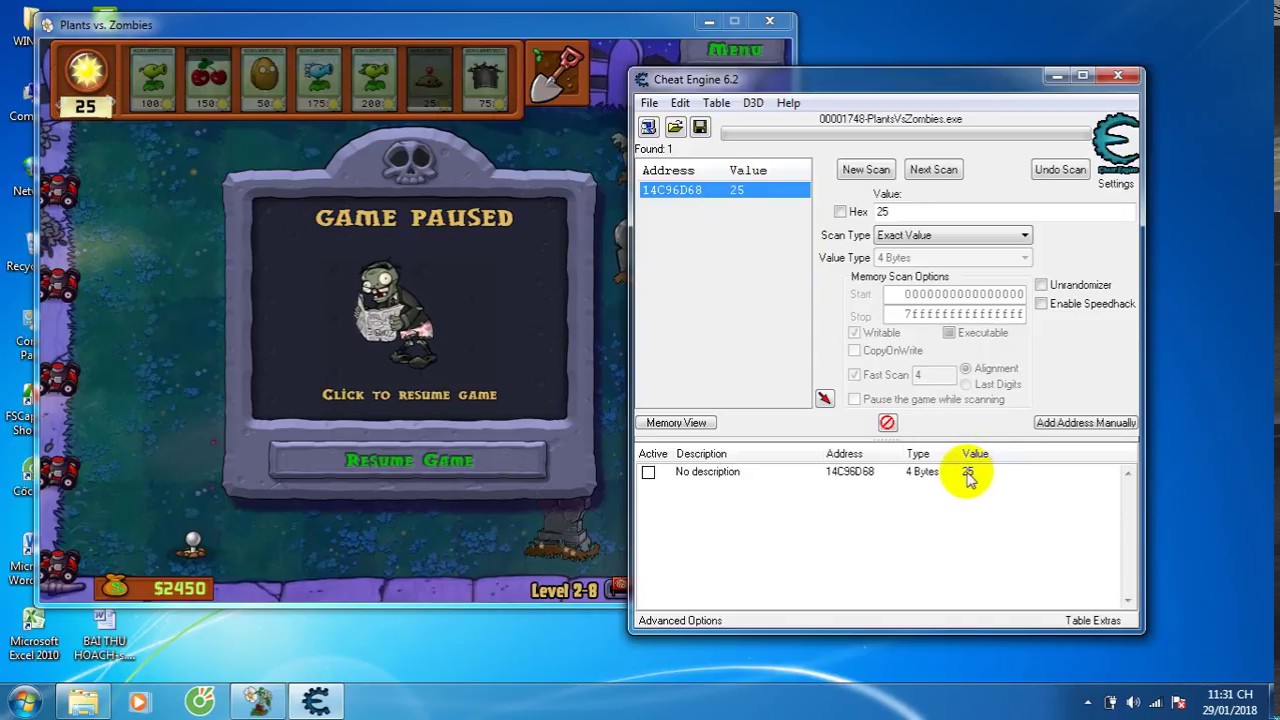Toggle the Writable checkbox

click(x=854, y=333)
